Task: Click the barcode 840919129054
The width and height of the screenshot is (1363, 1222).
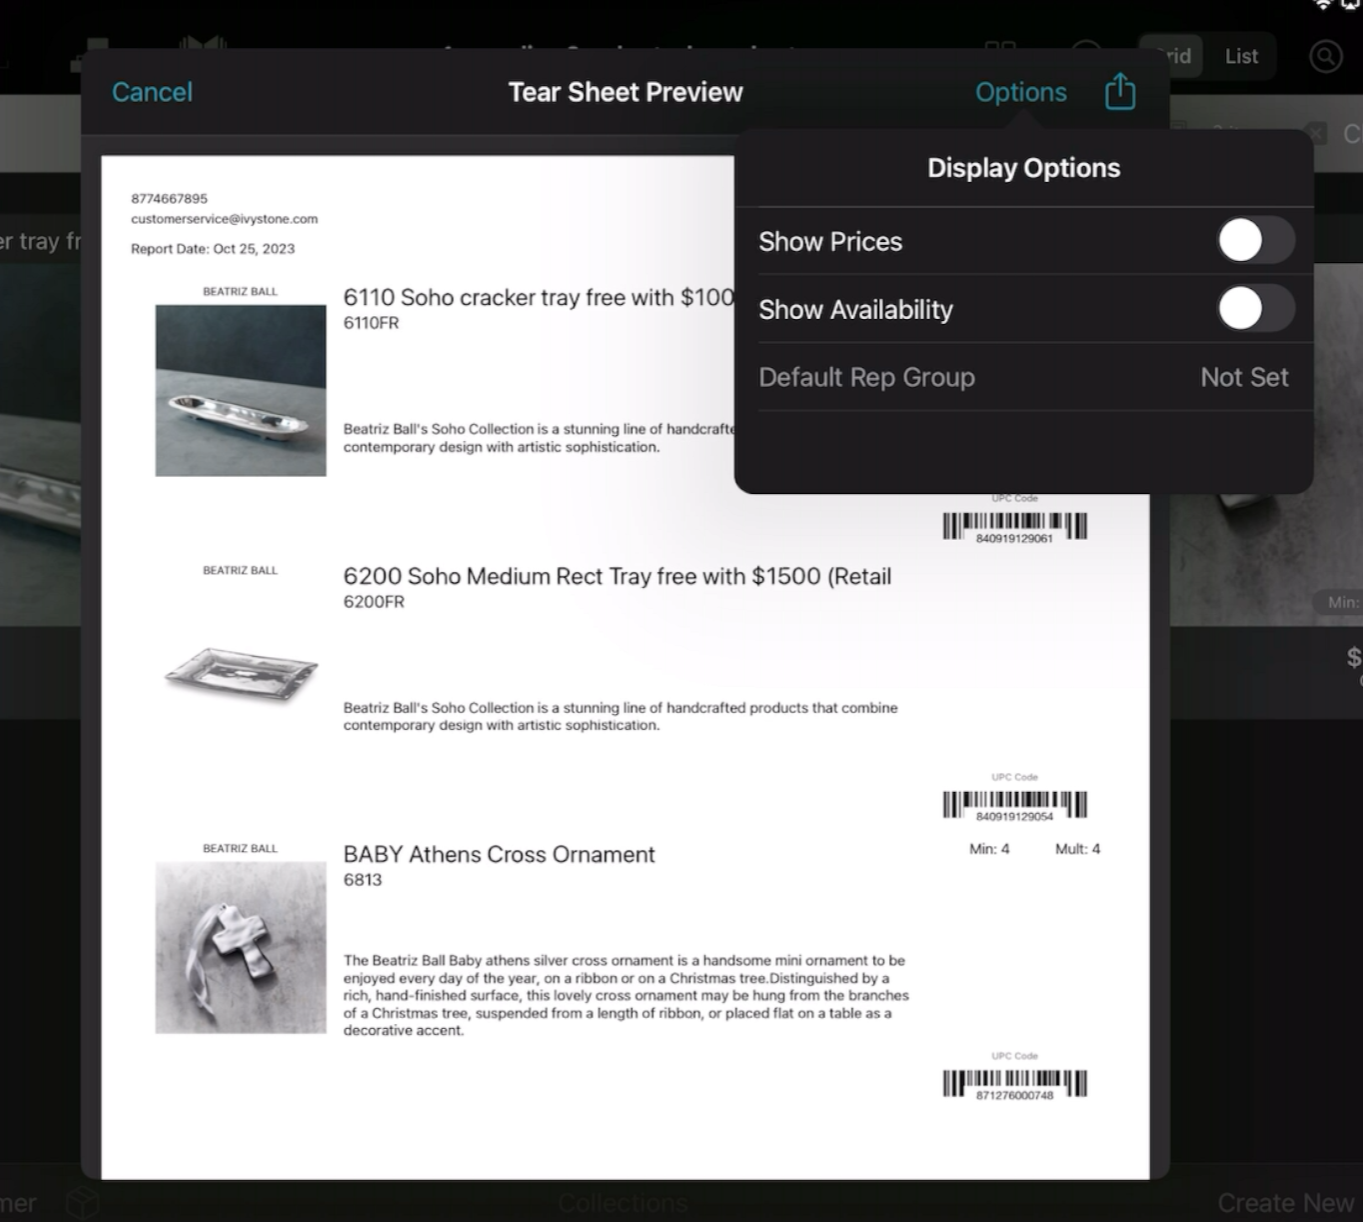Action: (1014, 805)
